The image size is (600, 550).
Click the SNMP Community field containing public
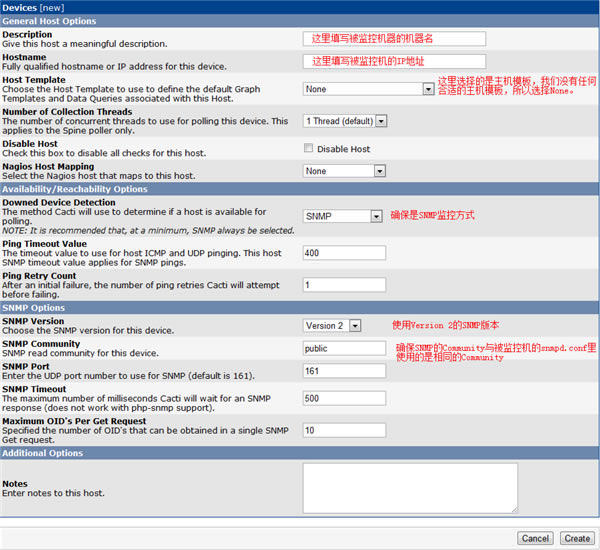(344, 348)
